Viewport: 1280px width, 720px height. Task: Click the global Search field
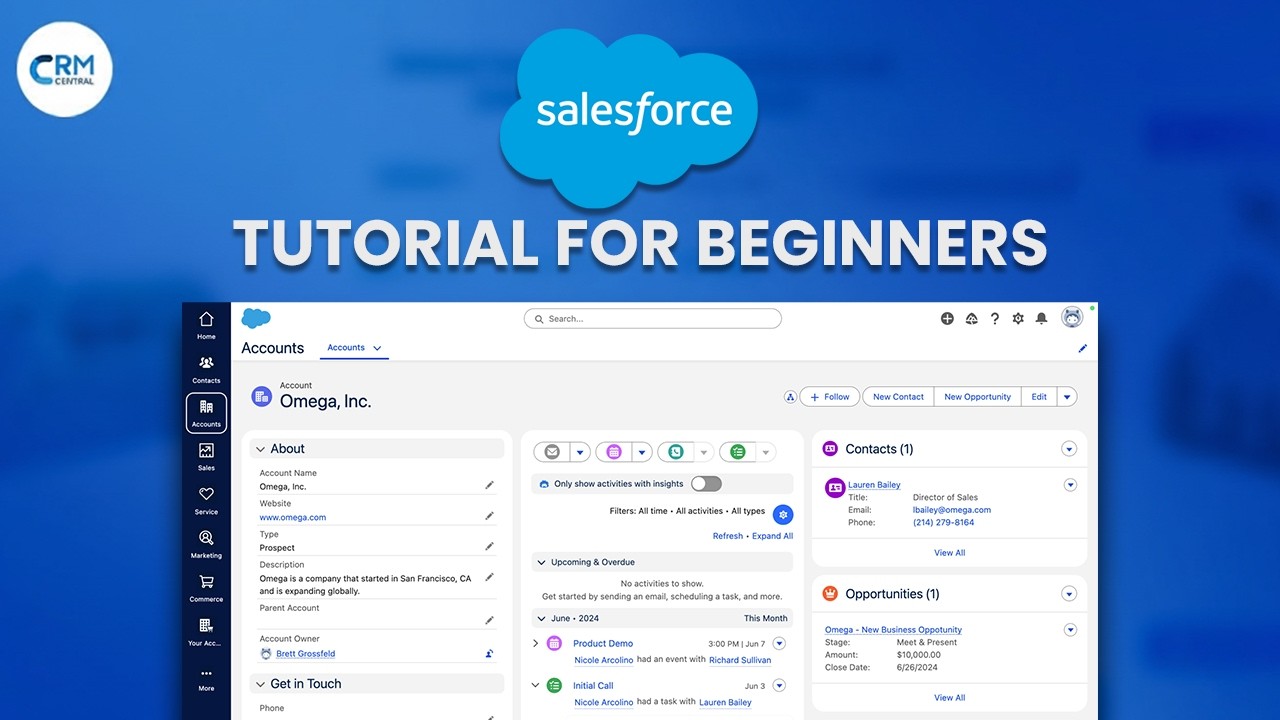click(x=652, y=318)
